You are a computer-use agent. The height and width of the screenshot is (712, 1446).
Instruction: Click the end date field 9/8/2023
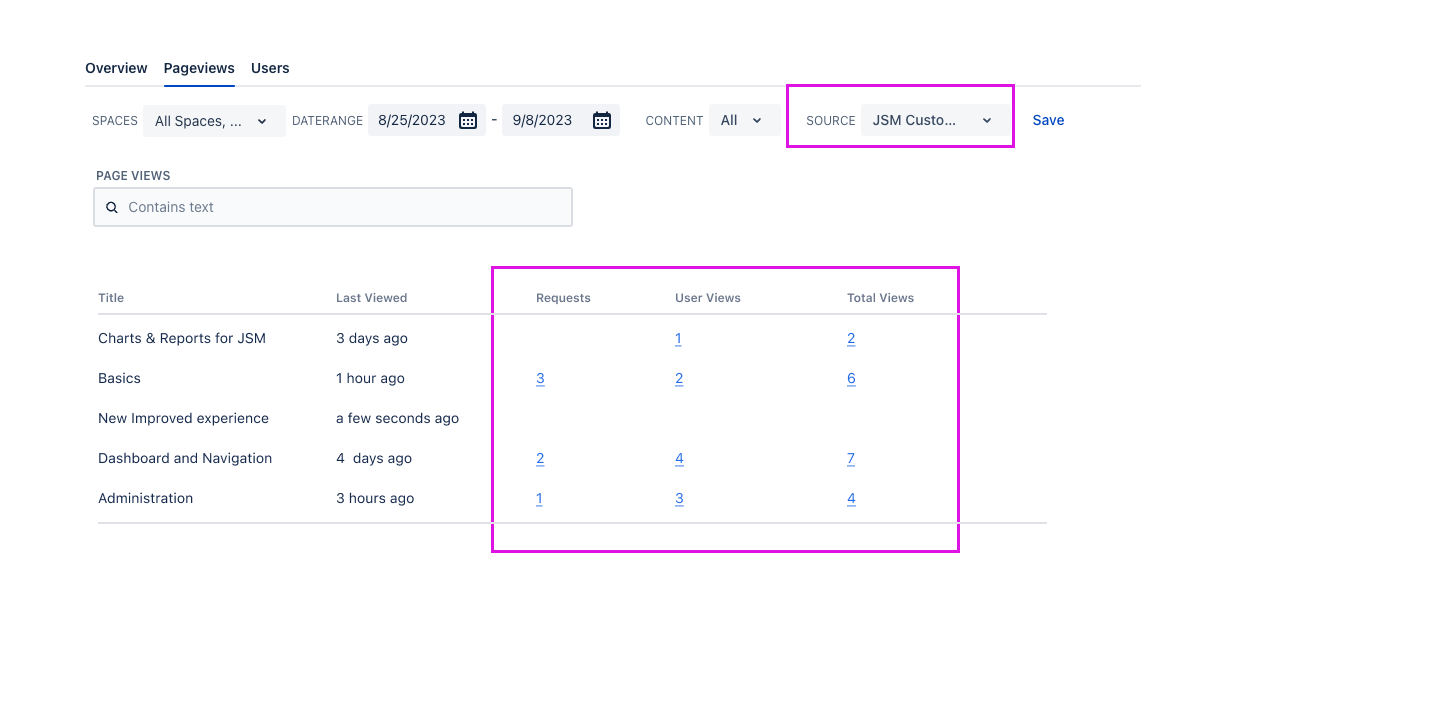coord(543,121)
